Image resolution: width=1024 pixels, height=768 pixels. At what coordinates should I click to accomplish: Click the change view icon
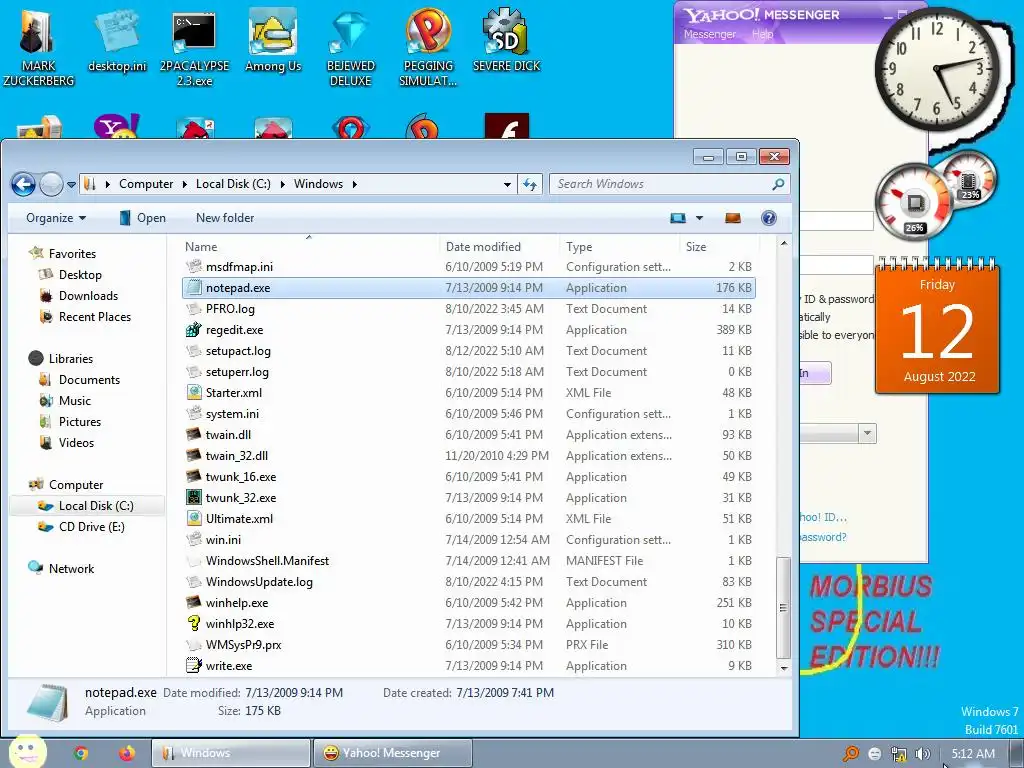(678, 218)
